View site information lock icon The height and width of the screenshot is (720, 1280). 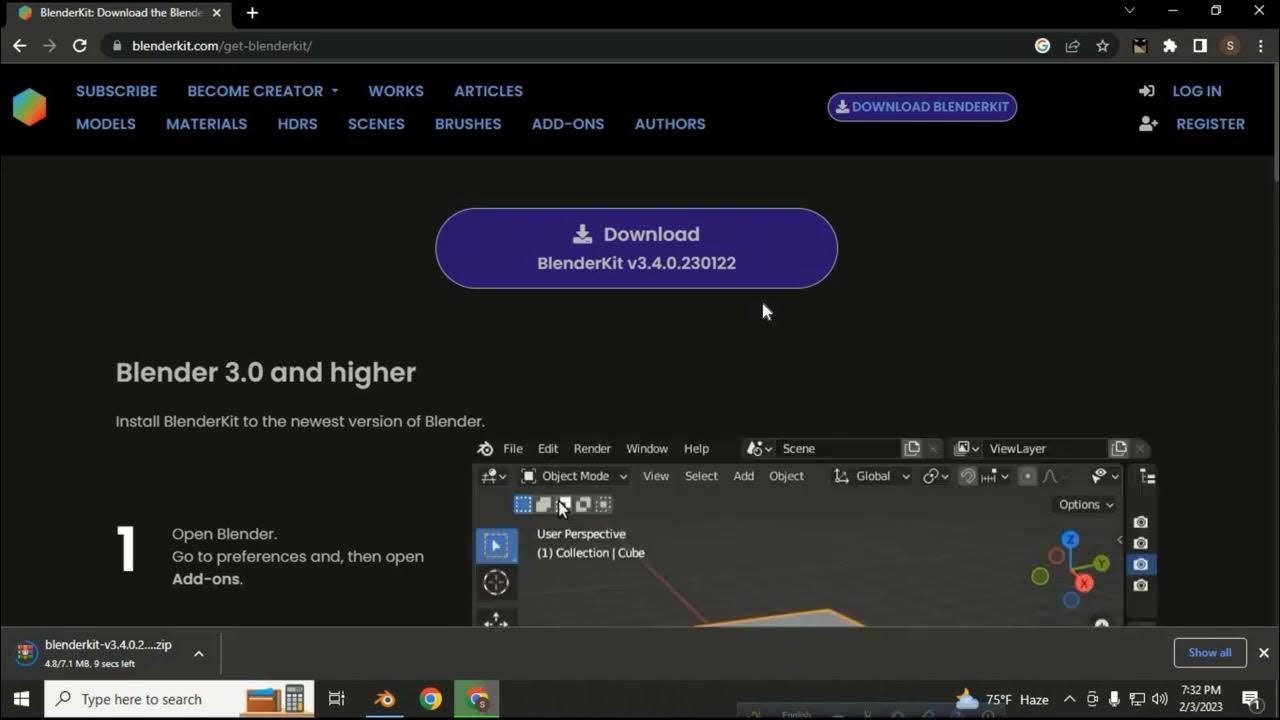(x=117, y=46)
